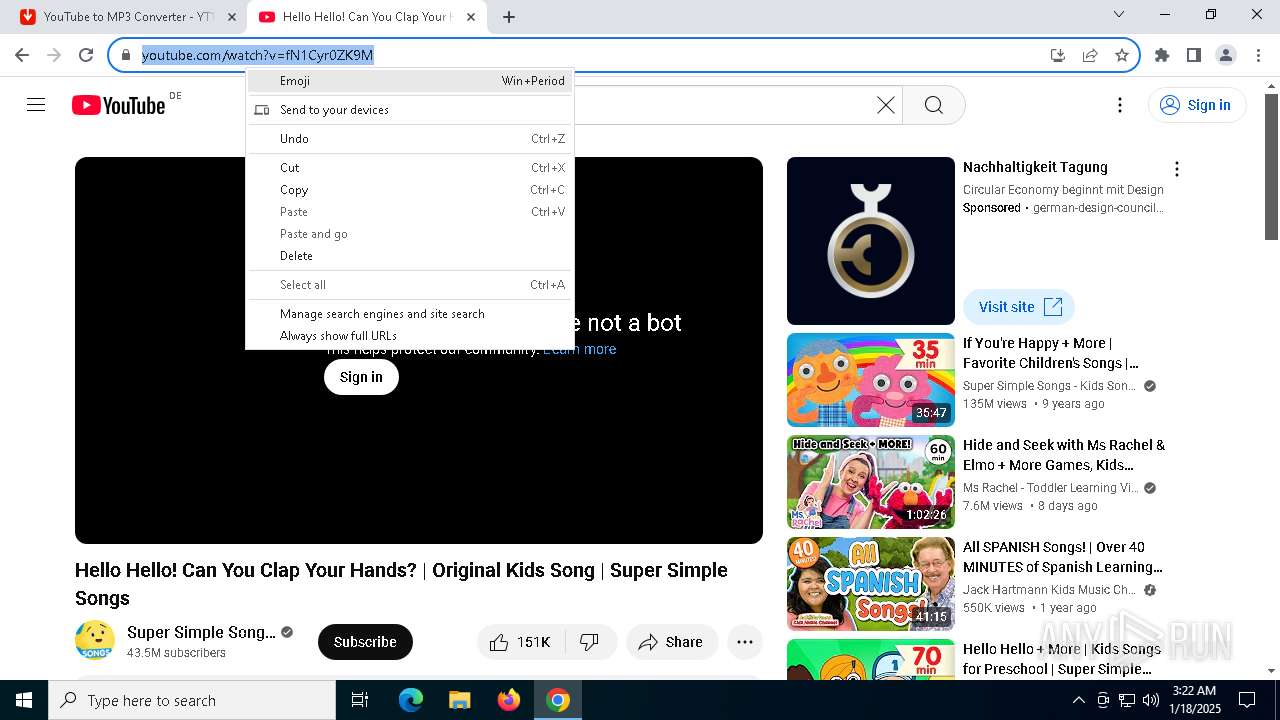Click the browser back arrow

coord(22,55)
